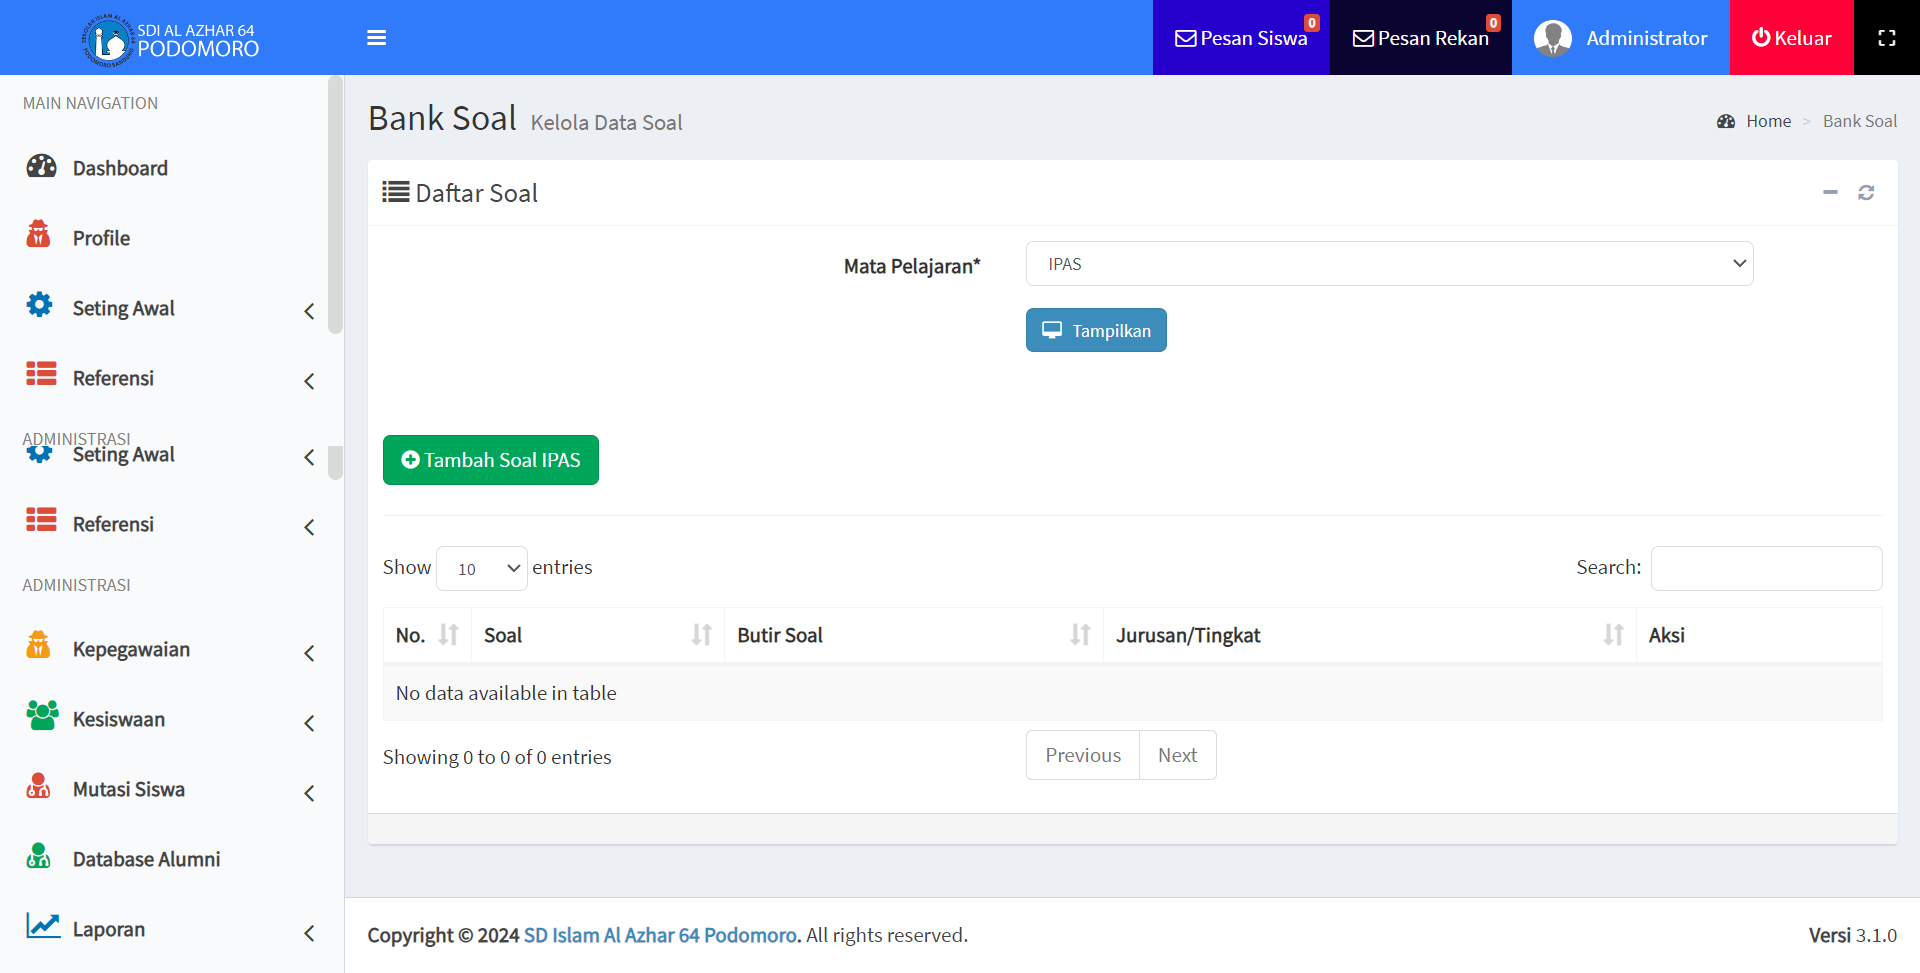Screen dimensions: 1920x973
Task: Click the Tampilkan button
Action: pos(1096,331)
